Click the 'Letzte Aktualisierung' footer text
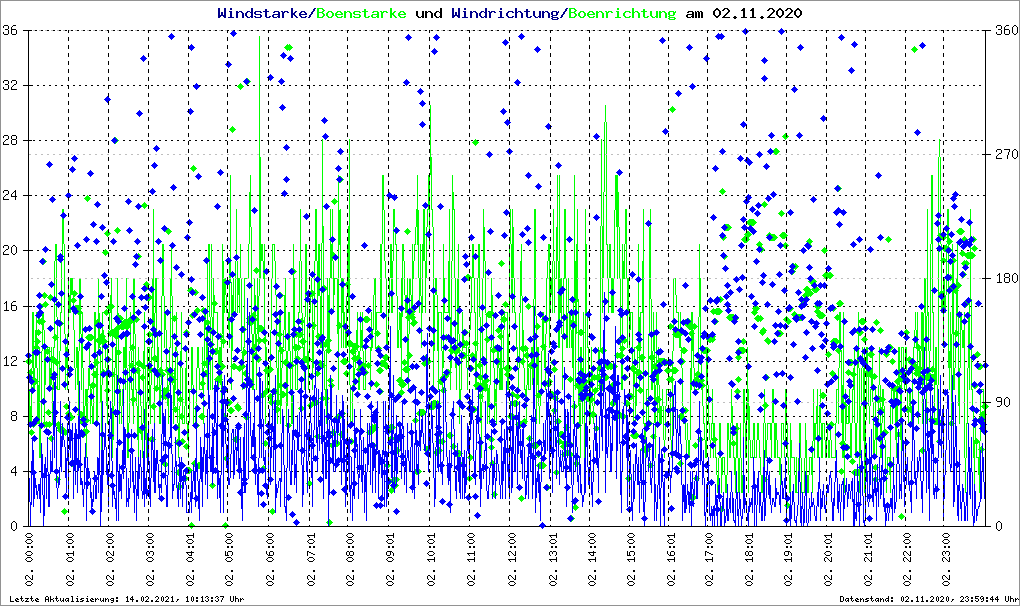This screenshot has height=606, width=1020. [x=123, y=599]
